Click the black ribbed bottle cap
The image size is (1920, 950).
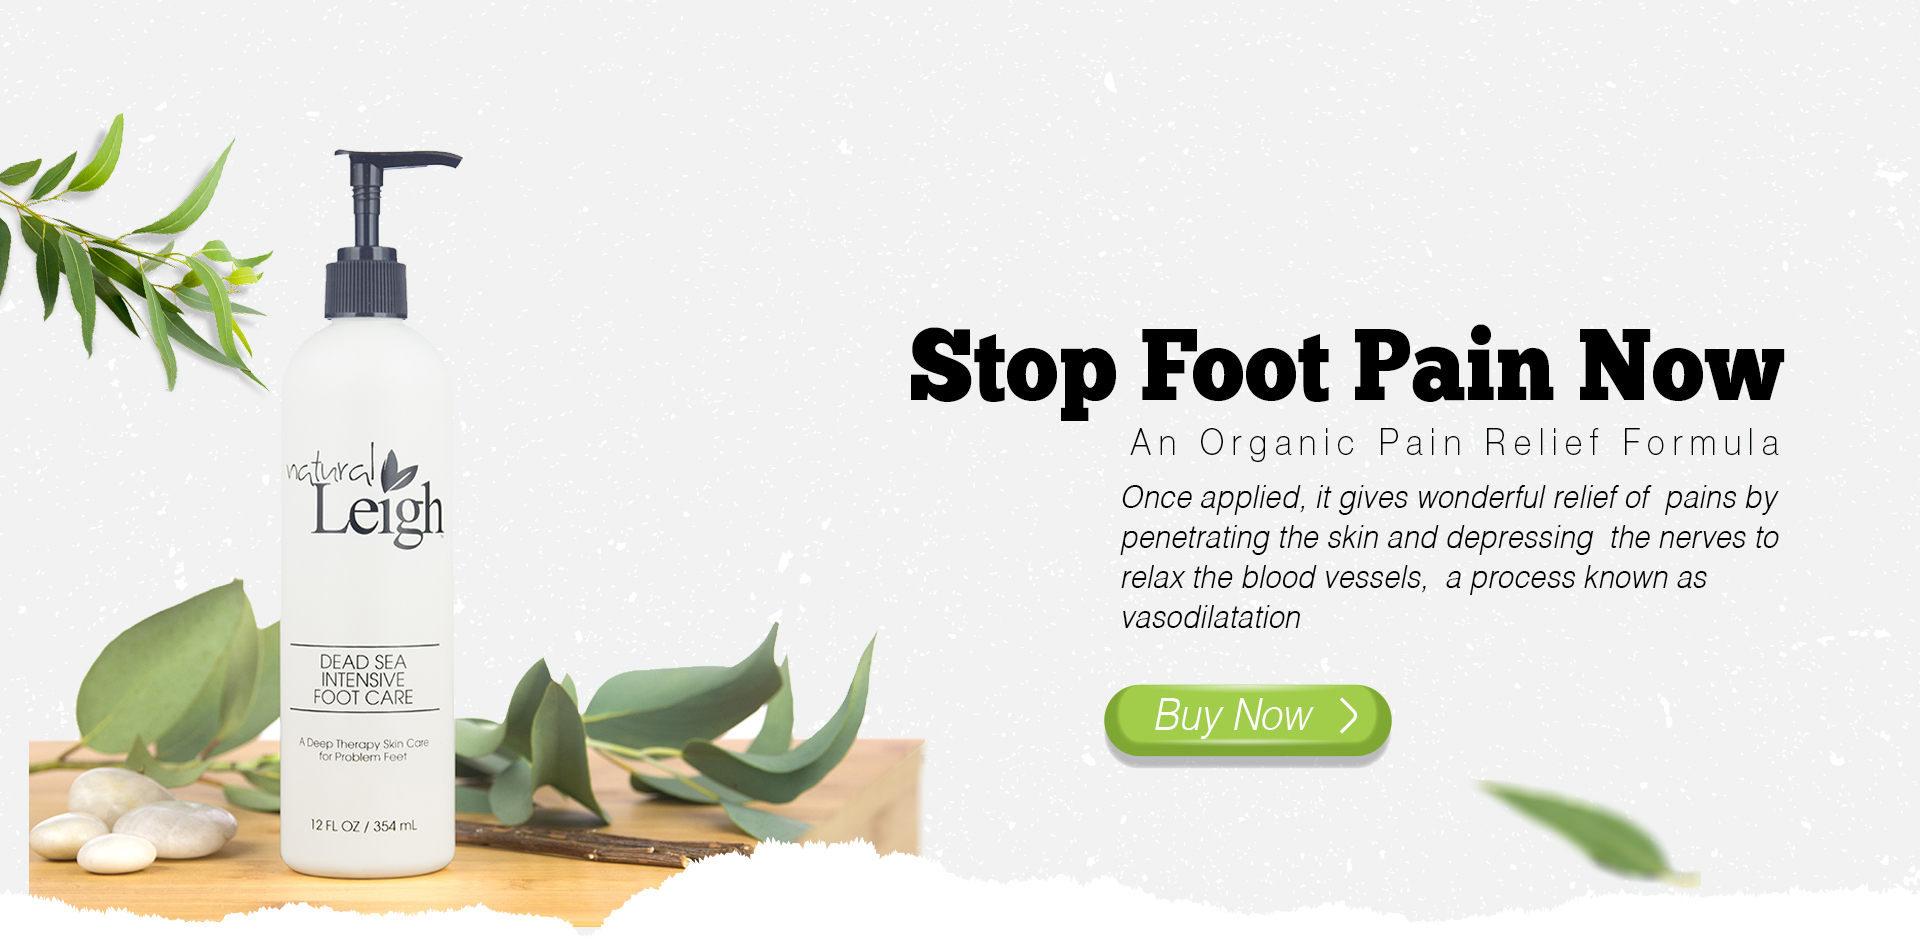(366, 282)
